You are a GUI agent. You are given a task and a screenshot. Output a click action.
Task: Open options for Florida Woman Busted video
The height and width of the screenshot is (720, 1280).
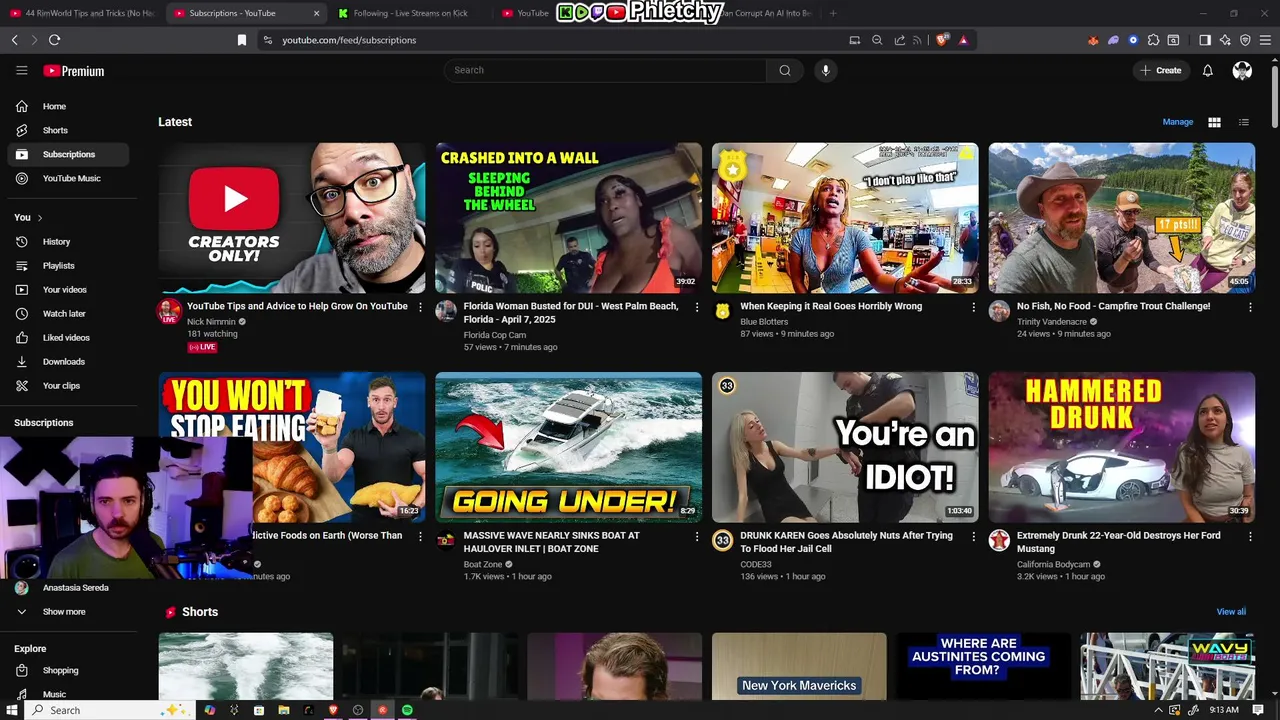[697, 307]
